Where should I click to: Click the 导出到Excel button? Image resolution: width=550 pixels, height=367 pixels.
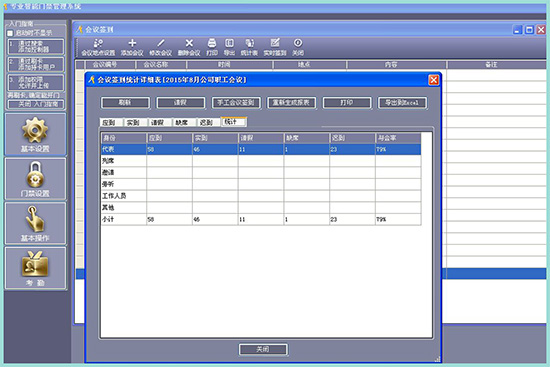(402, 103)
